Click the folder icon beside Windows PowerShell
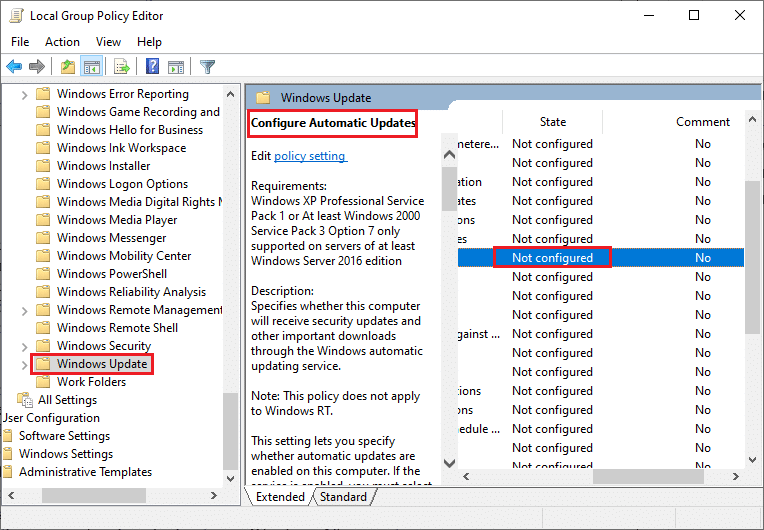The image size is (764, 530). click(43, 274)
